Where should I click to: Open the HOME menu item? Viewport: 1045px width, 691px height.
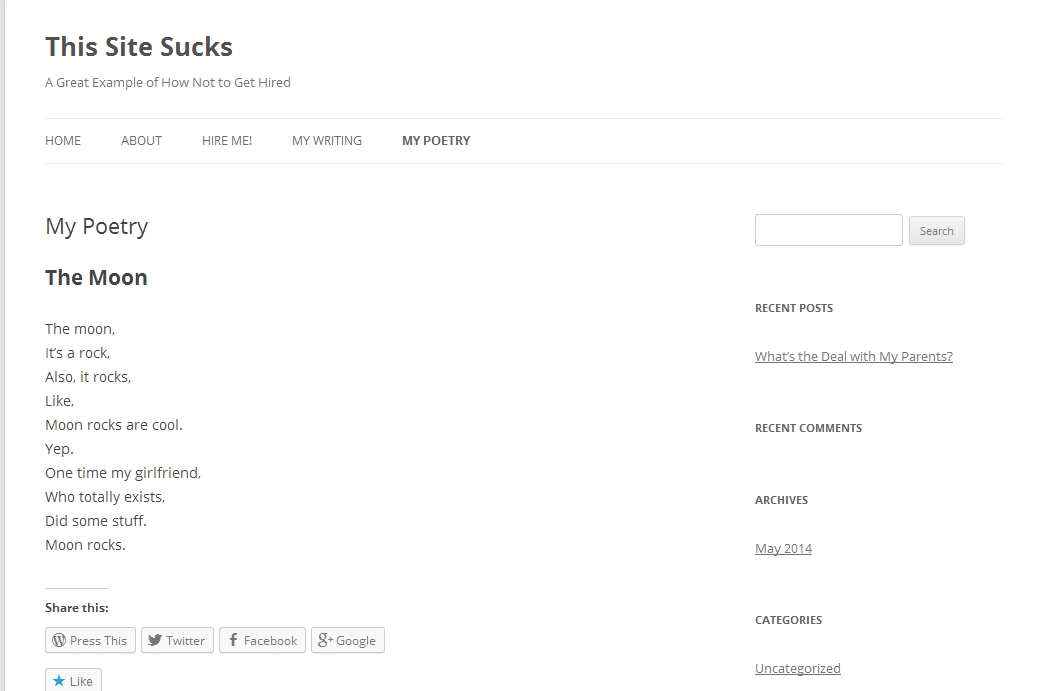(x=63, y=141)
